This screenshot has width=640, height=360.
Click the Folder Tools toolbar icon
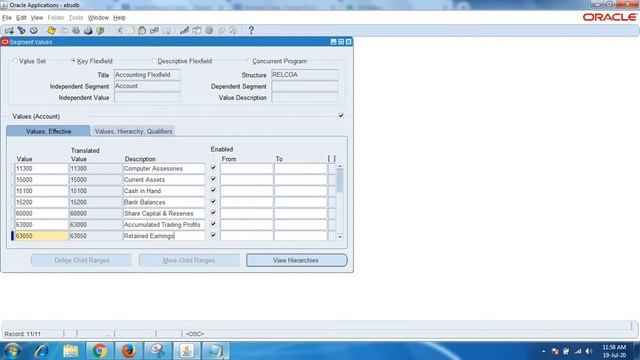pyautogui.click(x=233, y=31)
